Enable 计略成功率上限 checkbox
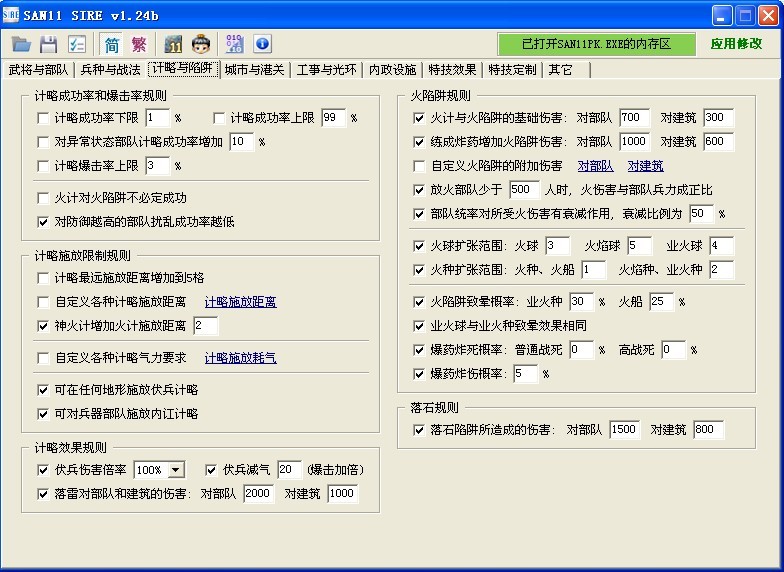 click(x=218, y=118)
